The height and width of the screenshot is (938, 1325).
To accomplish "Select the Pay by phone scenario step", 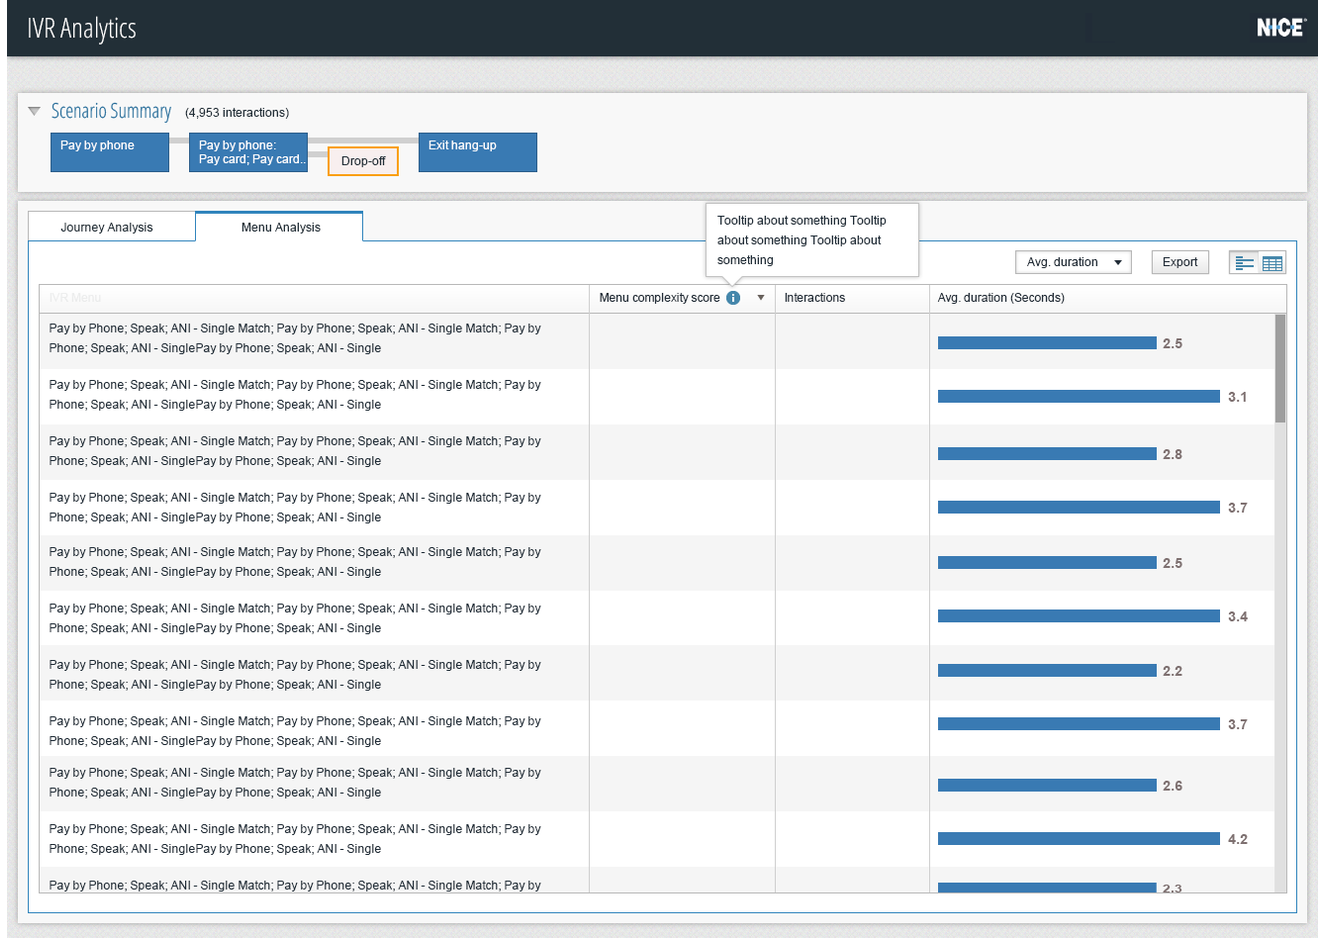I will [110, 152].
